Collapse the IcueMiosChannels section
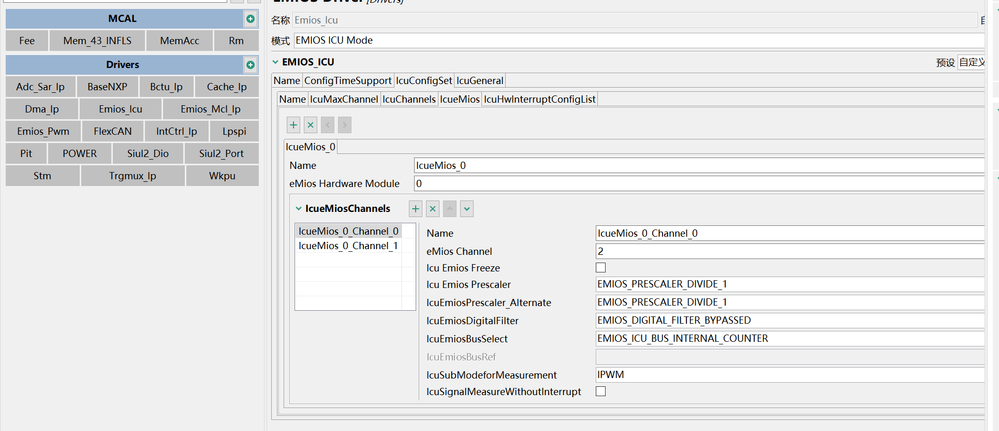999x431 pixels. click(x=298, y=208)
